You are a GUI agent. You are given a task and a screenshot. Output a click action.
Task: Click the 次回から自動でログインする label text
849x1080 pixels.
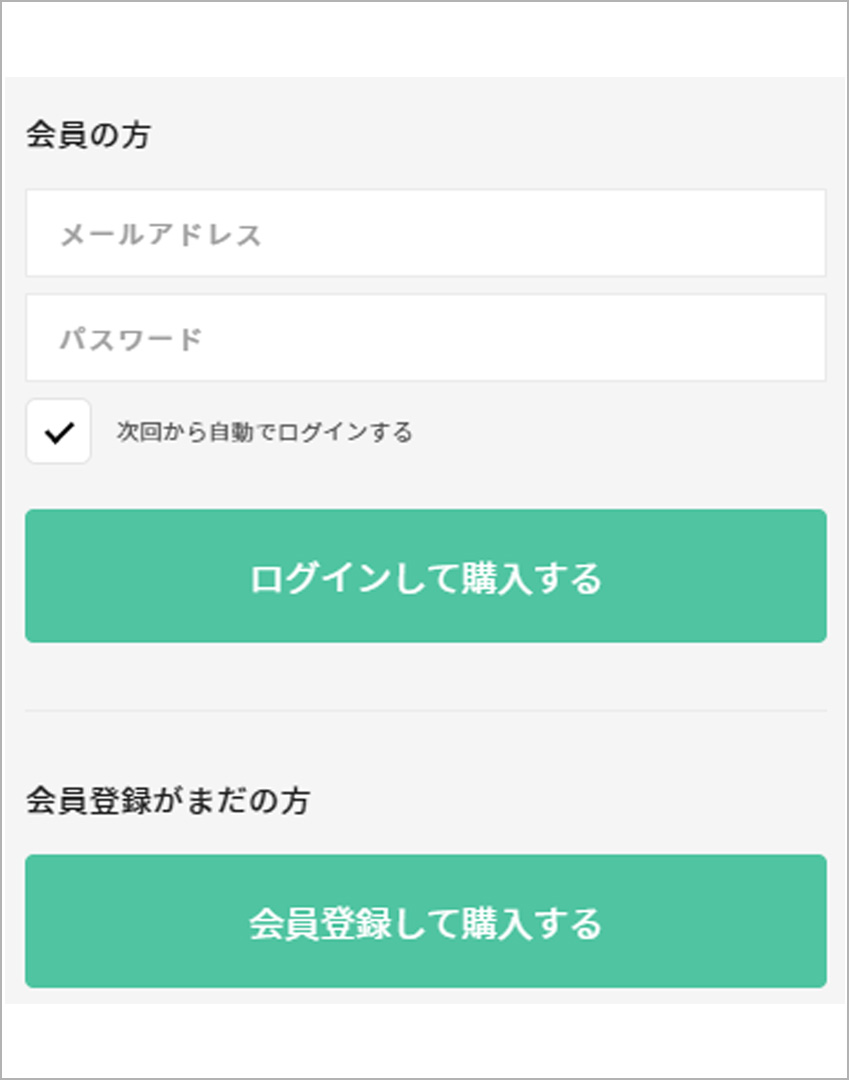click(264, 432)
